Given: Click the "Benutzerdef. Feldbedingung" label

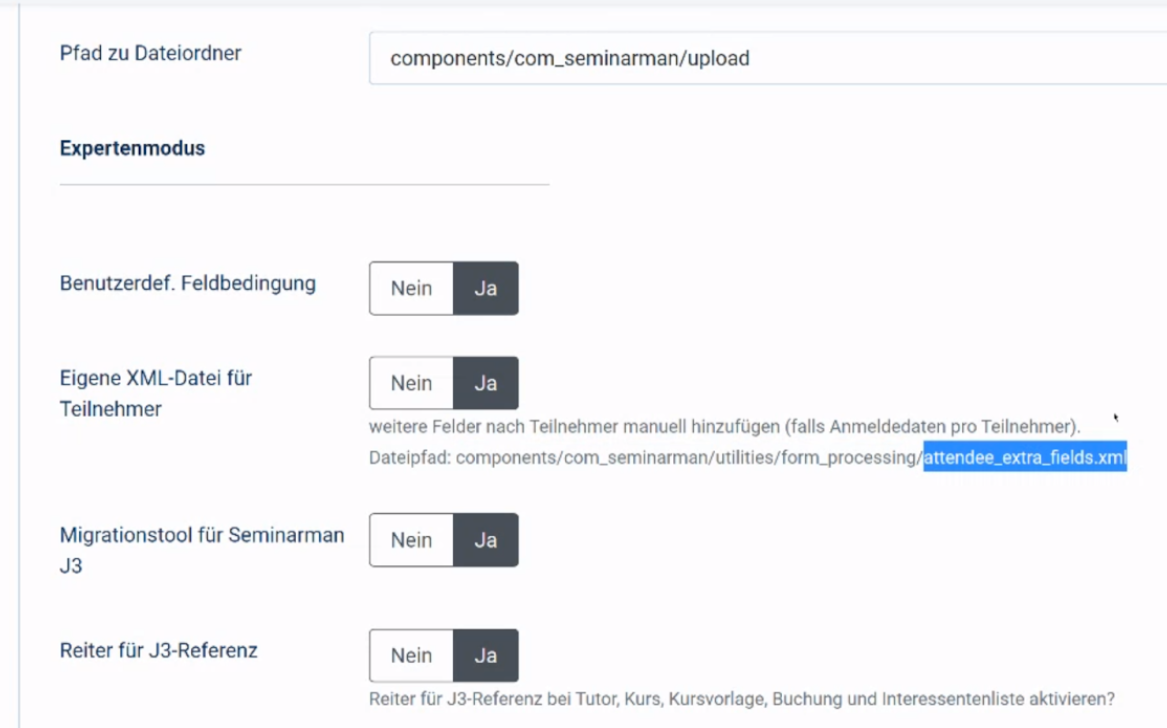Looking at the screenshot, I should [x=186, y=285].
